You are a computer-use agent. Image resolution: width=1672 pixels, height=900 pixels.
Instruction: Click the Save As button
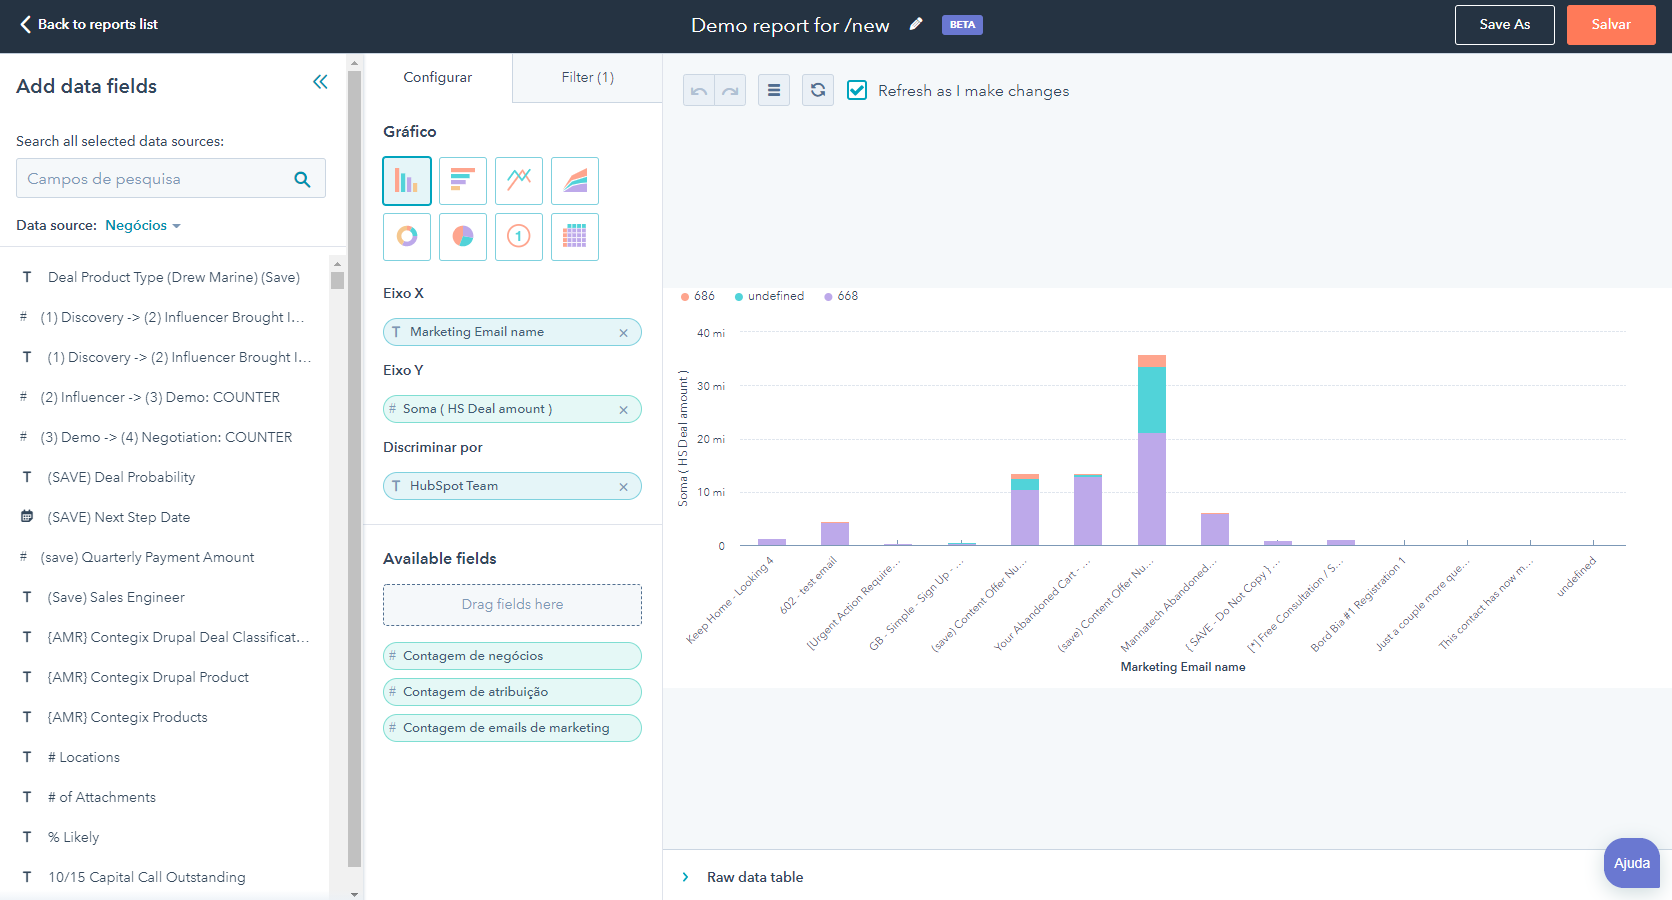click(x=1504, y=25)
